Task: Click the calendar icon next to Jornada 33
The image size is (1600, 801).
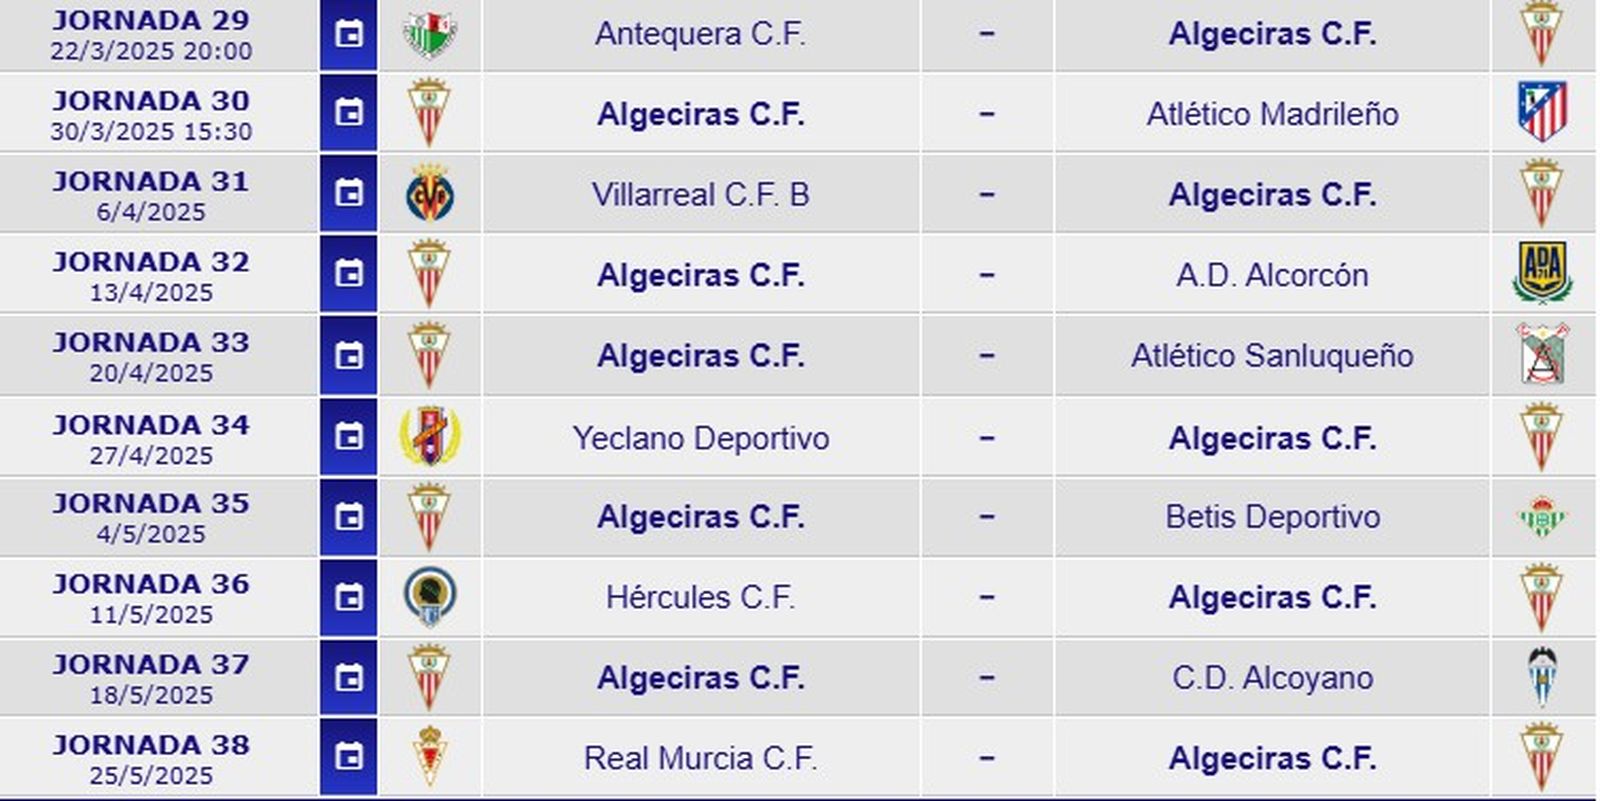Action: [347, 355]
